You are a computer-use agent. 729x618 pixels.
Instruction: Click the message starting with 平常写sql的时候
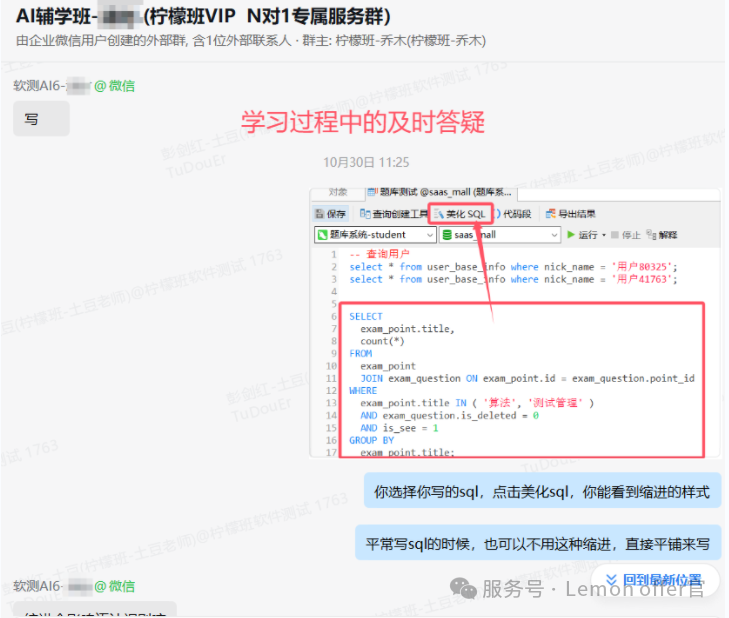point(537,545)
